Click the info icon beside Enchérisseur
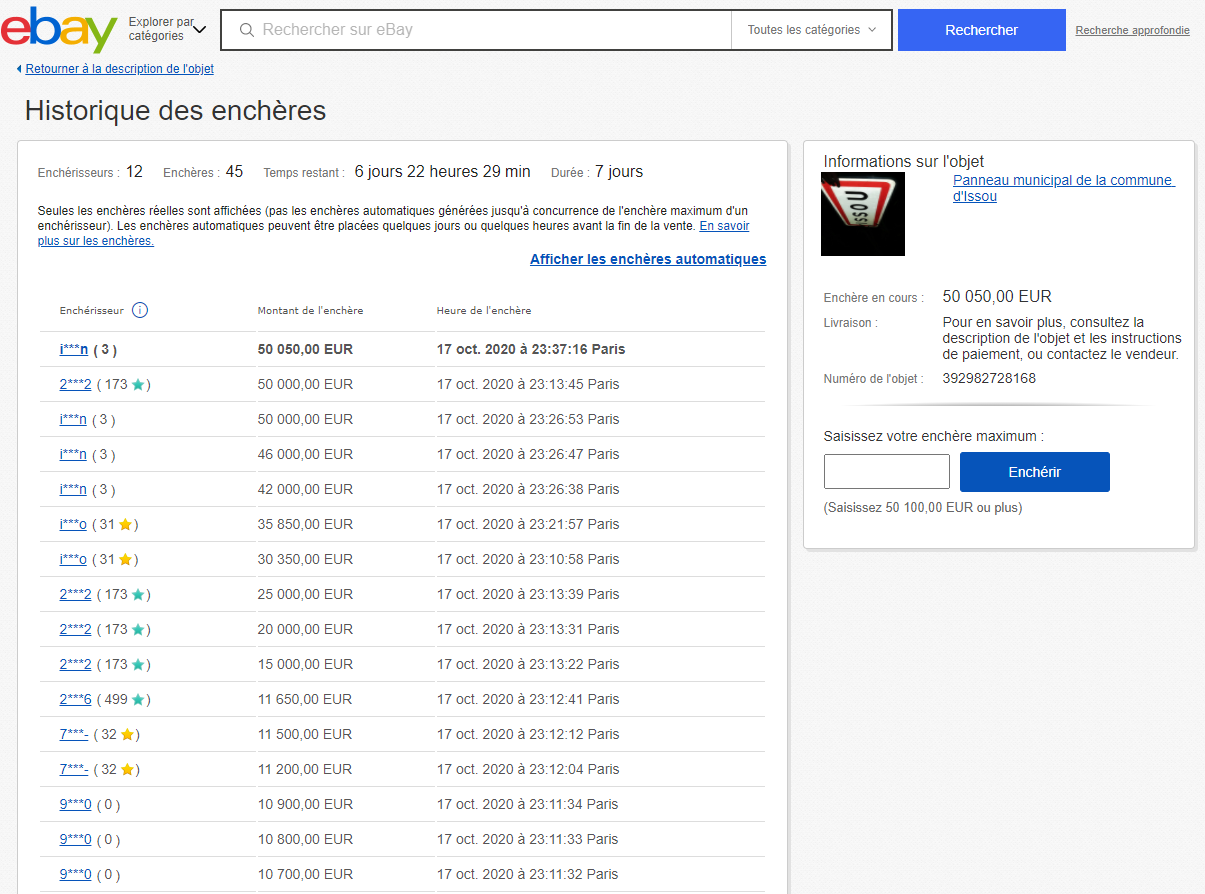This screenshot has height=894, width=1205. point(140,310)
